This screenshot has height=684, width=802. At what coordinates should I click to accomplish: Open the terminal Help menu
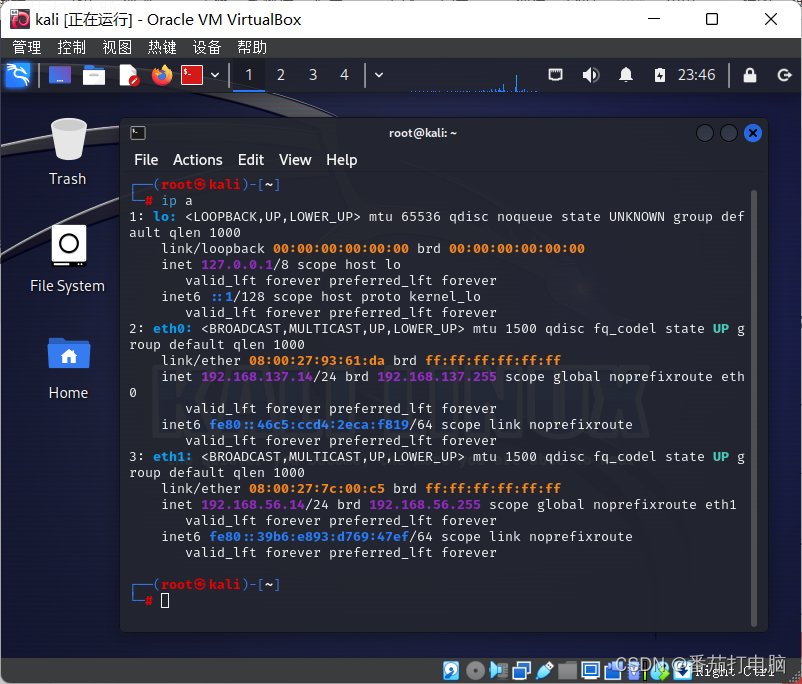pos(342,160)
